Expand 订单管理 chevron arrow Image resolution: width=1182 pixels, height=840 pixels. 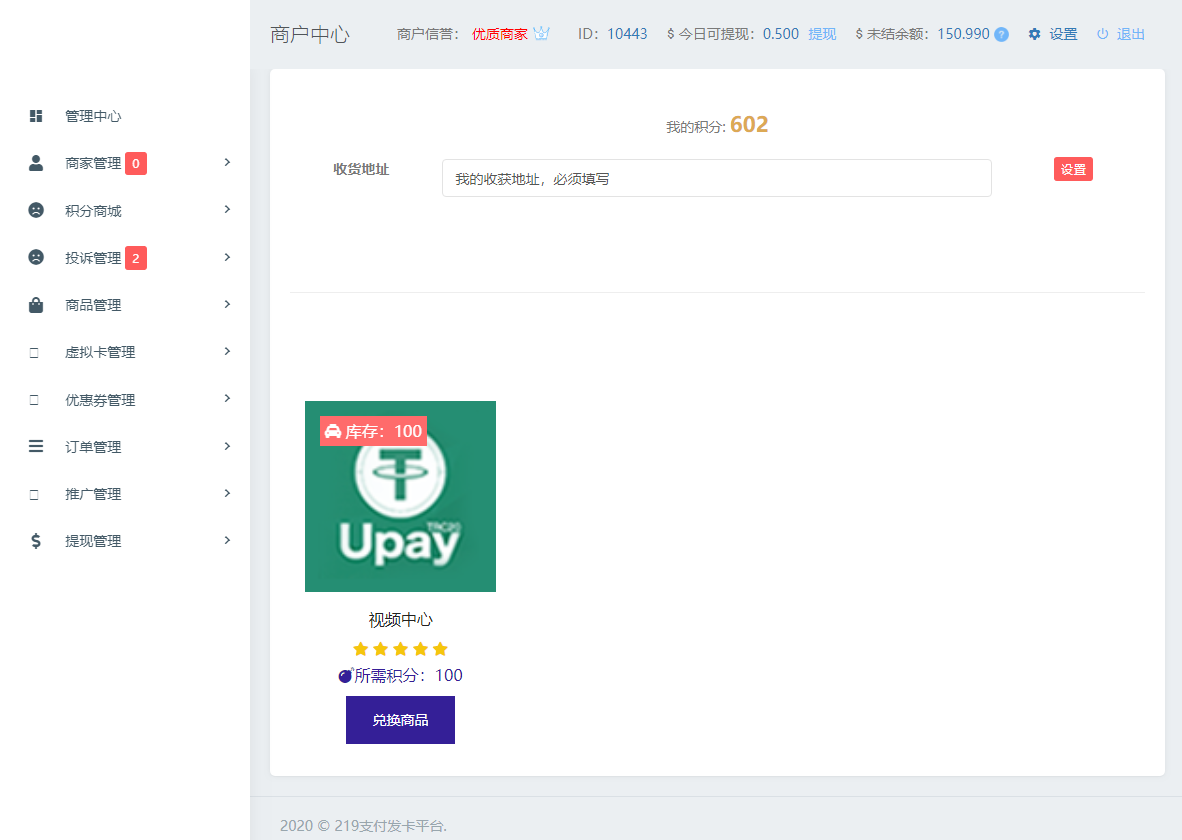tap(227, 446)
